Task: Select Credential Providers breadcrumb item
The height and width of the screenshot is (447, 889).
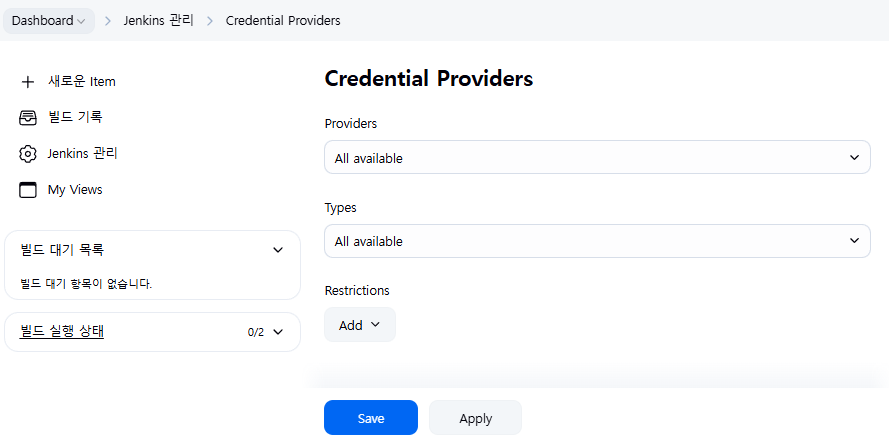Action: [283, 21]
